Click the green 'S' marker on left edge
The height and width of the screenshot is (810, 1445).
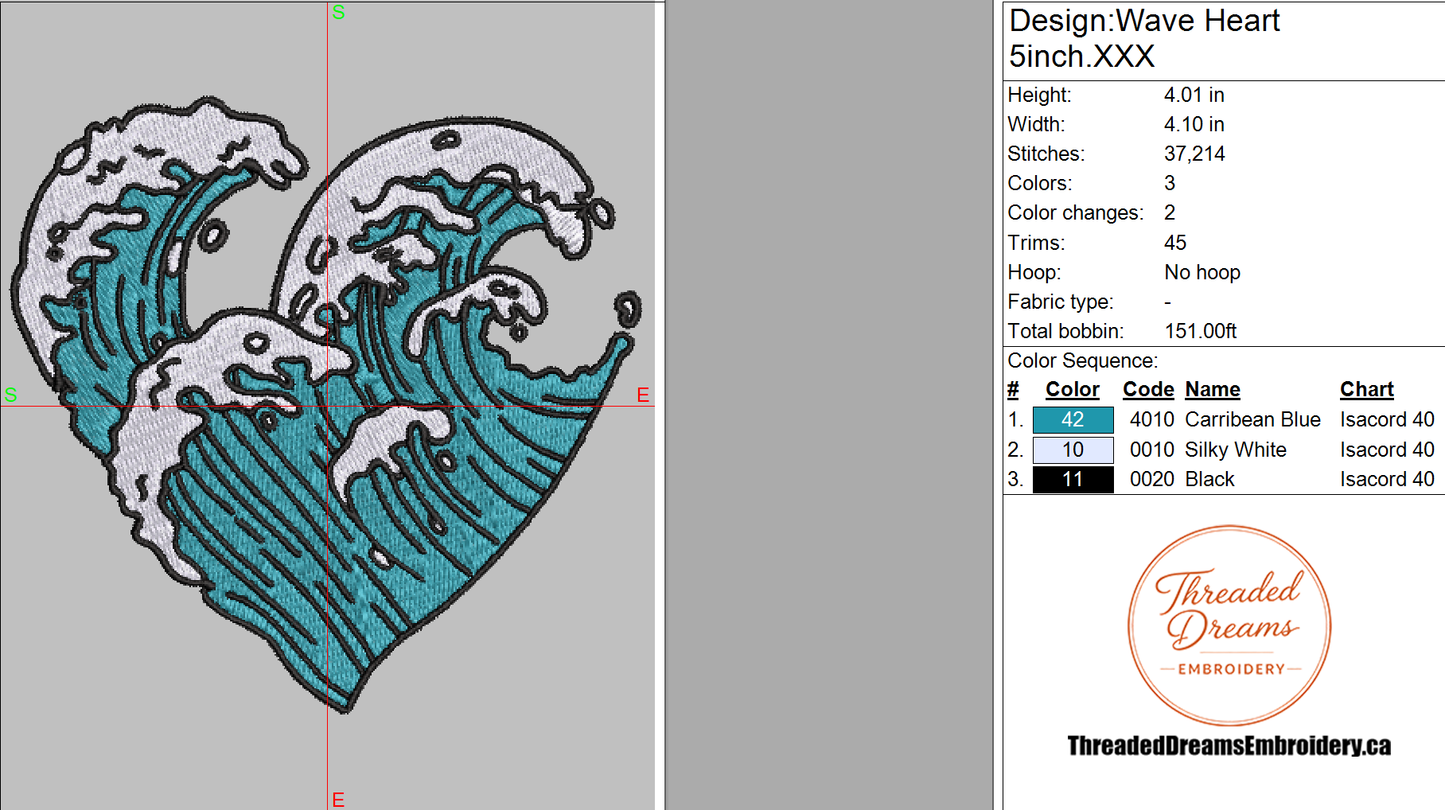pyautogui.click(x=10, y=394)
